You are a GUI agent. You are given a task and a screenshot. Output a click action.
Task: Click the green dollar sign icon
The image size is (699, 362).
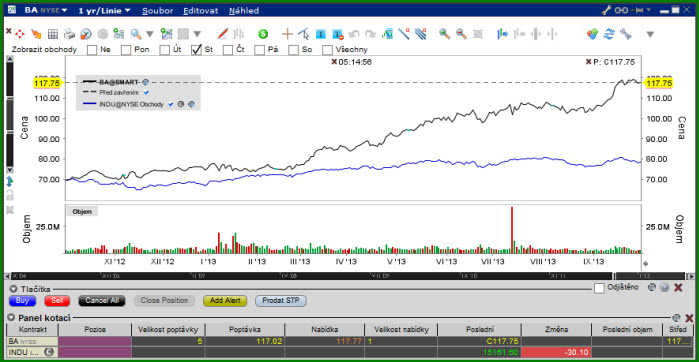pos(263,33)
